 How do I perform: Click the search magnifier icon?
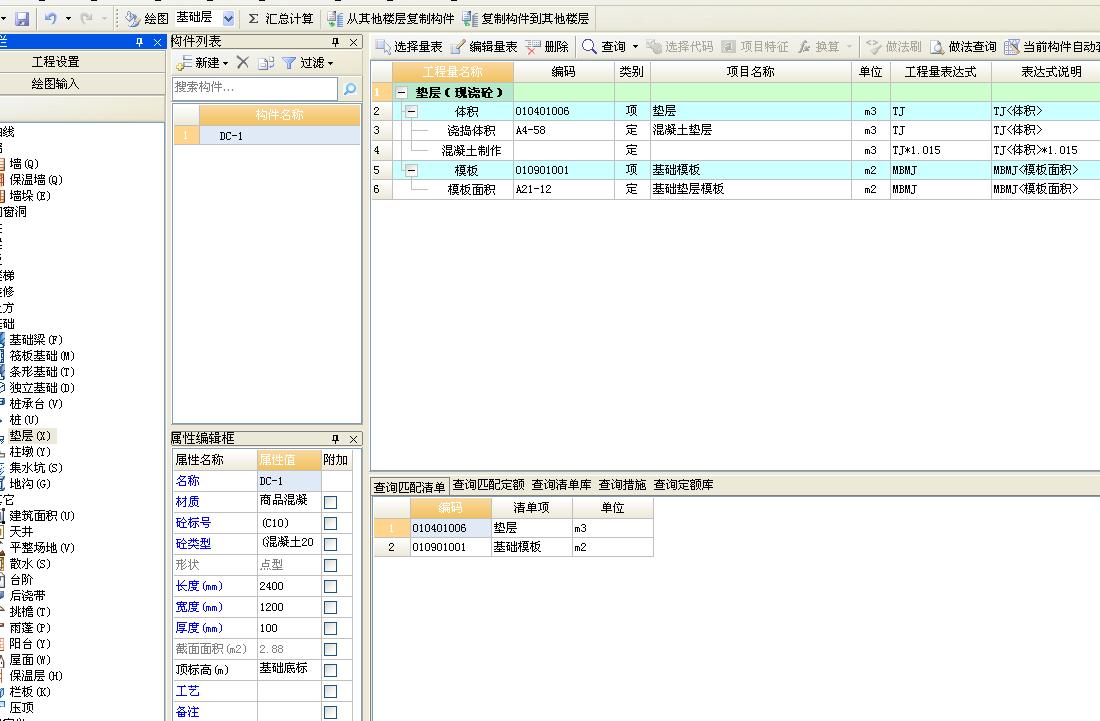pyautogui.click(x=350, y=88)
